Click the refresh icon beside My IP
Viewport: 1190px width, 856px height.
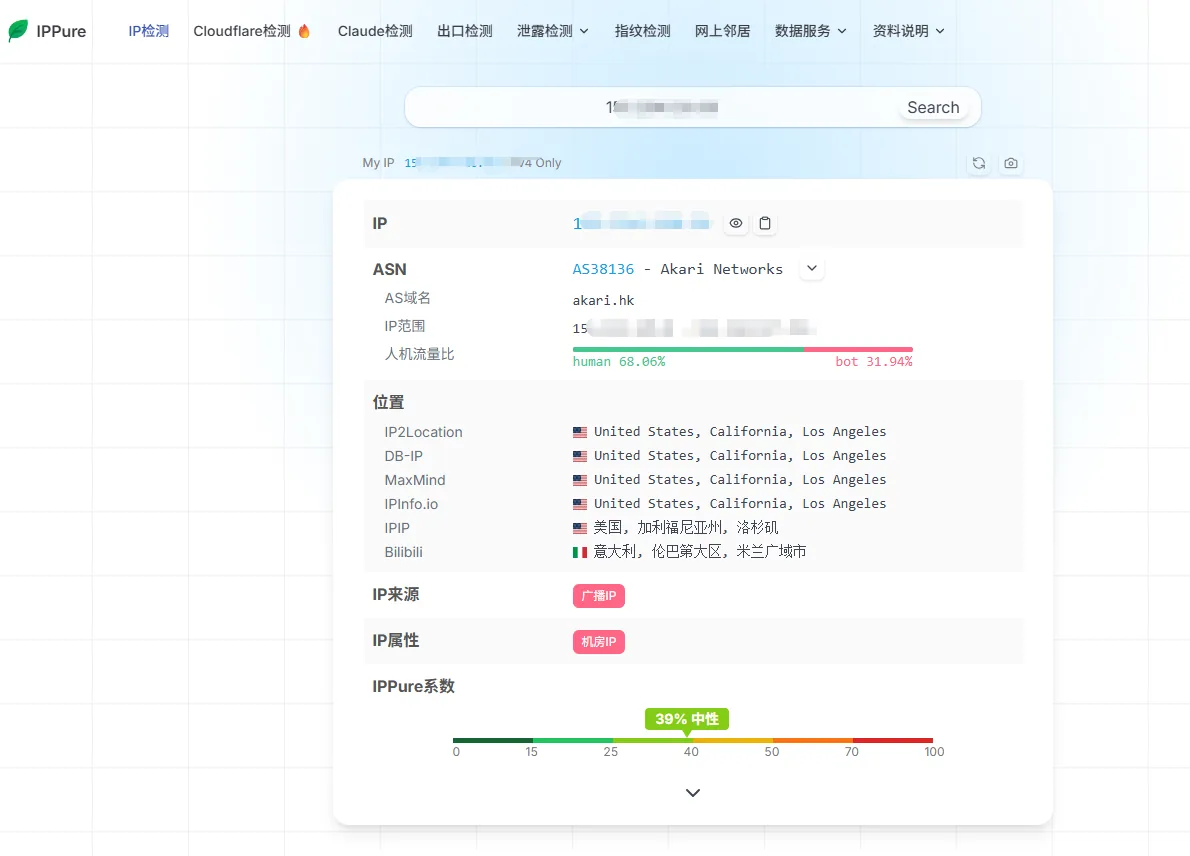tap(979, 163)
